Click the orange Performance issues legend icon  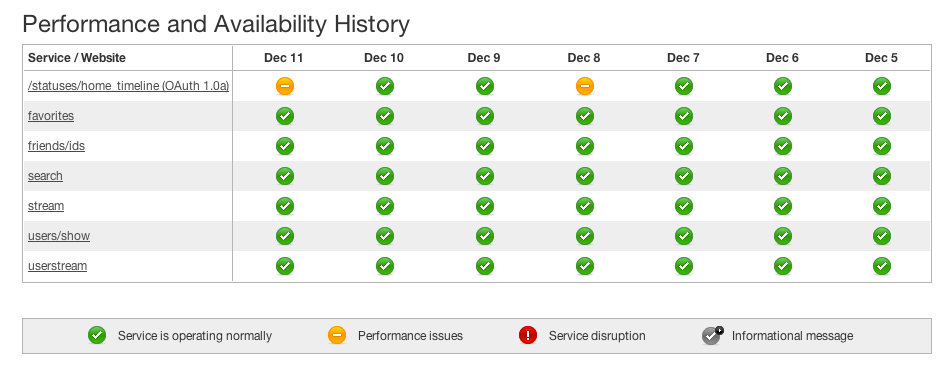point(337,335)
